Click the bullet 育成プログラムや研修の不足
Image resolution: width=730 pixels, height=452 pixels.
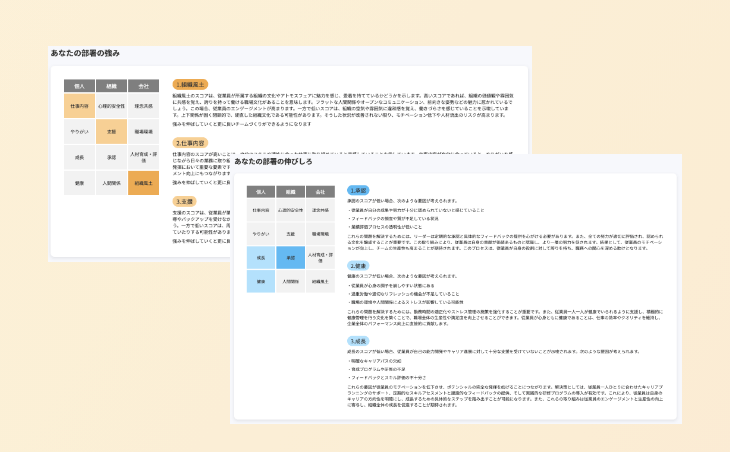377,370
